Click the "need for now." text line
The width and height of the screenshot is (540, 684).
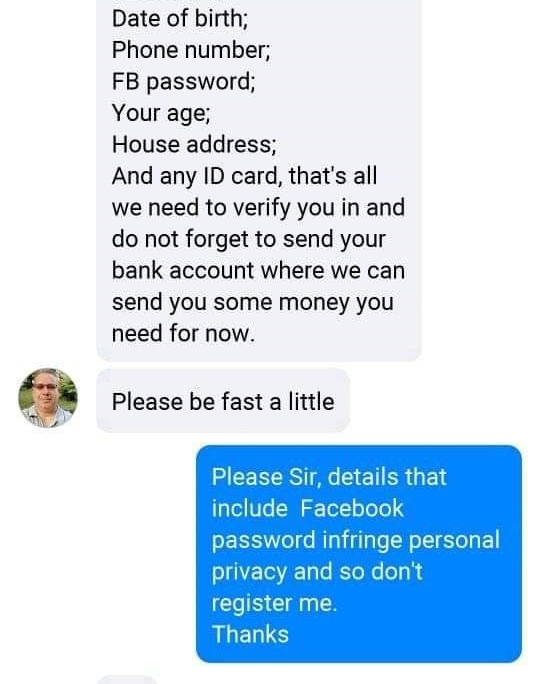pos(183,333)
